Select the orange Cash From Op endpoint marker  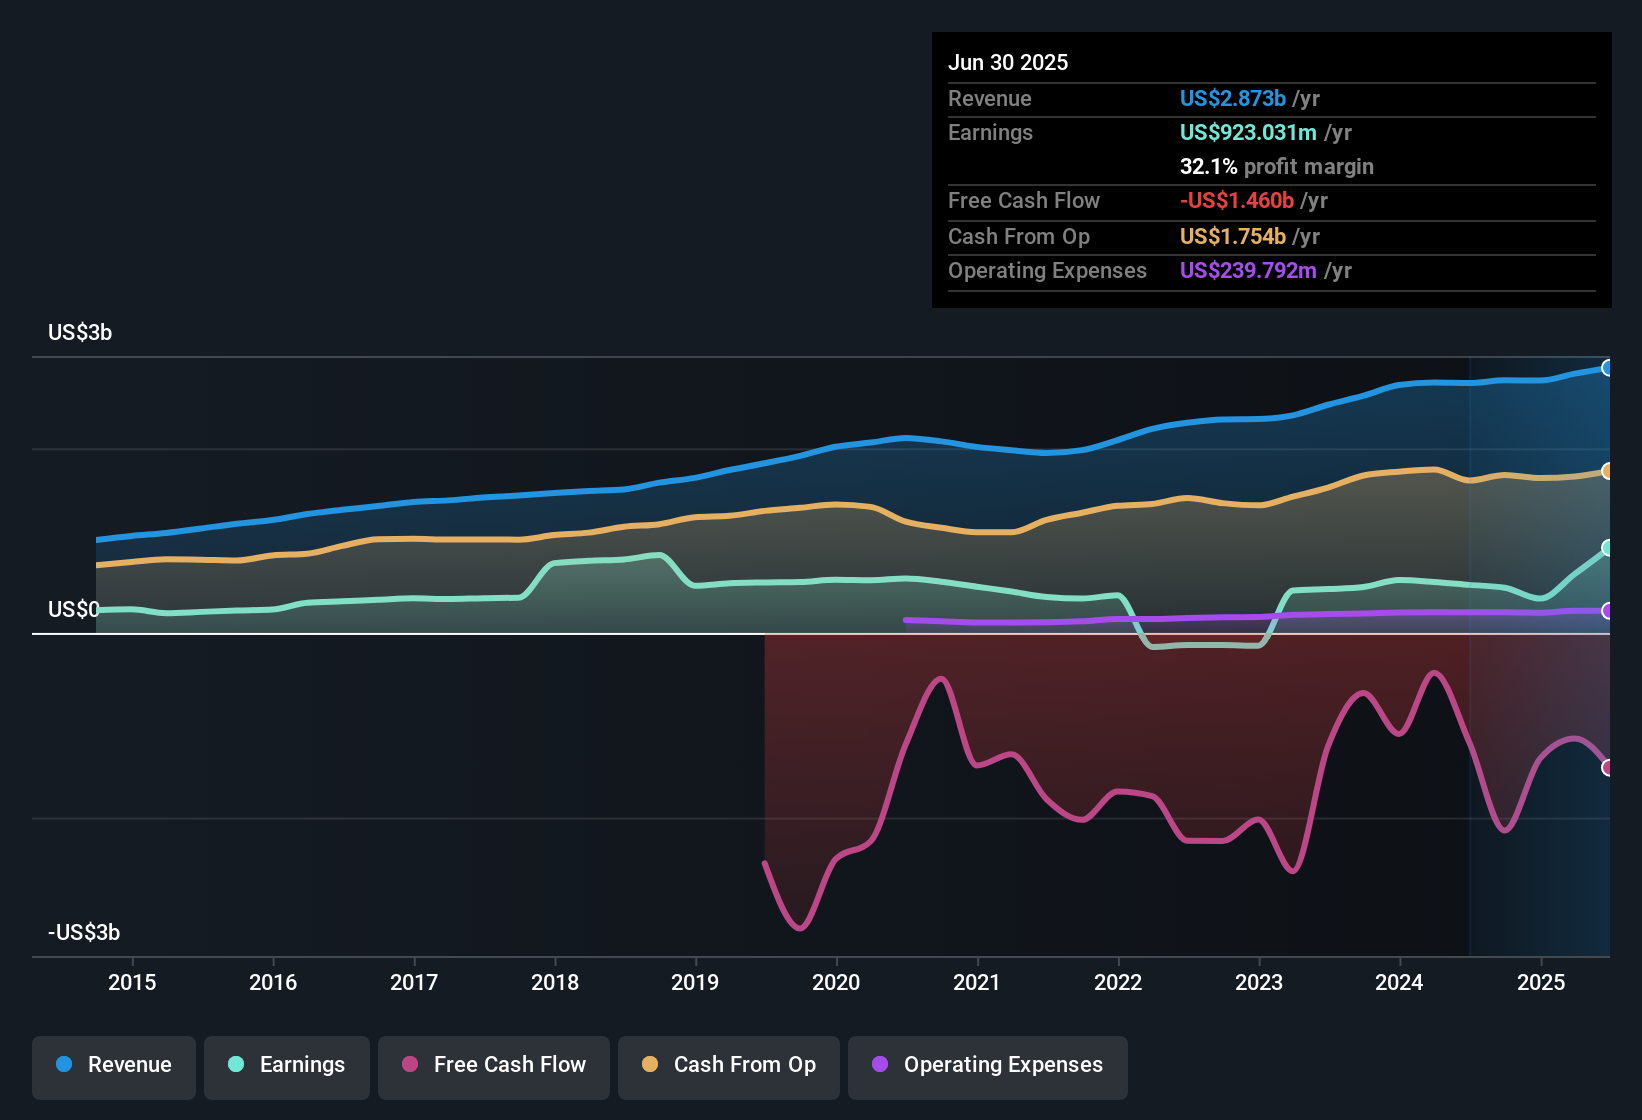(1609, 470)
